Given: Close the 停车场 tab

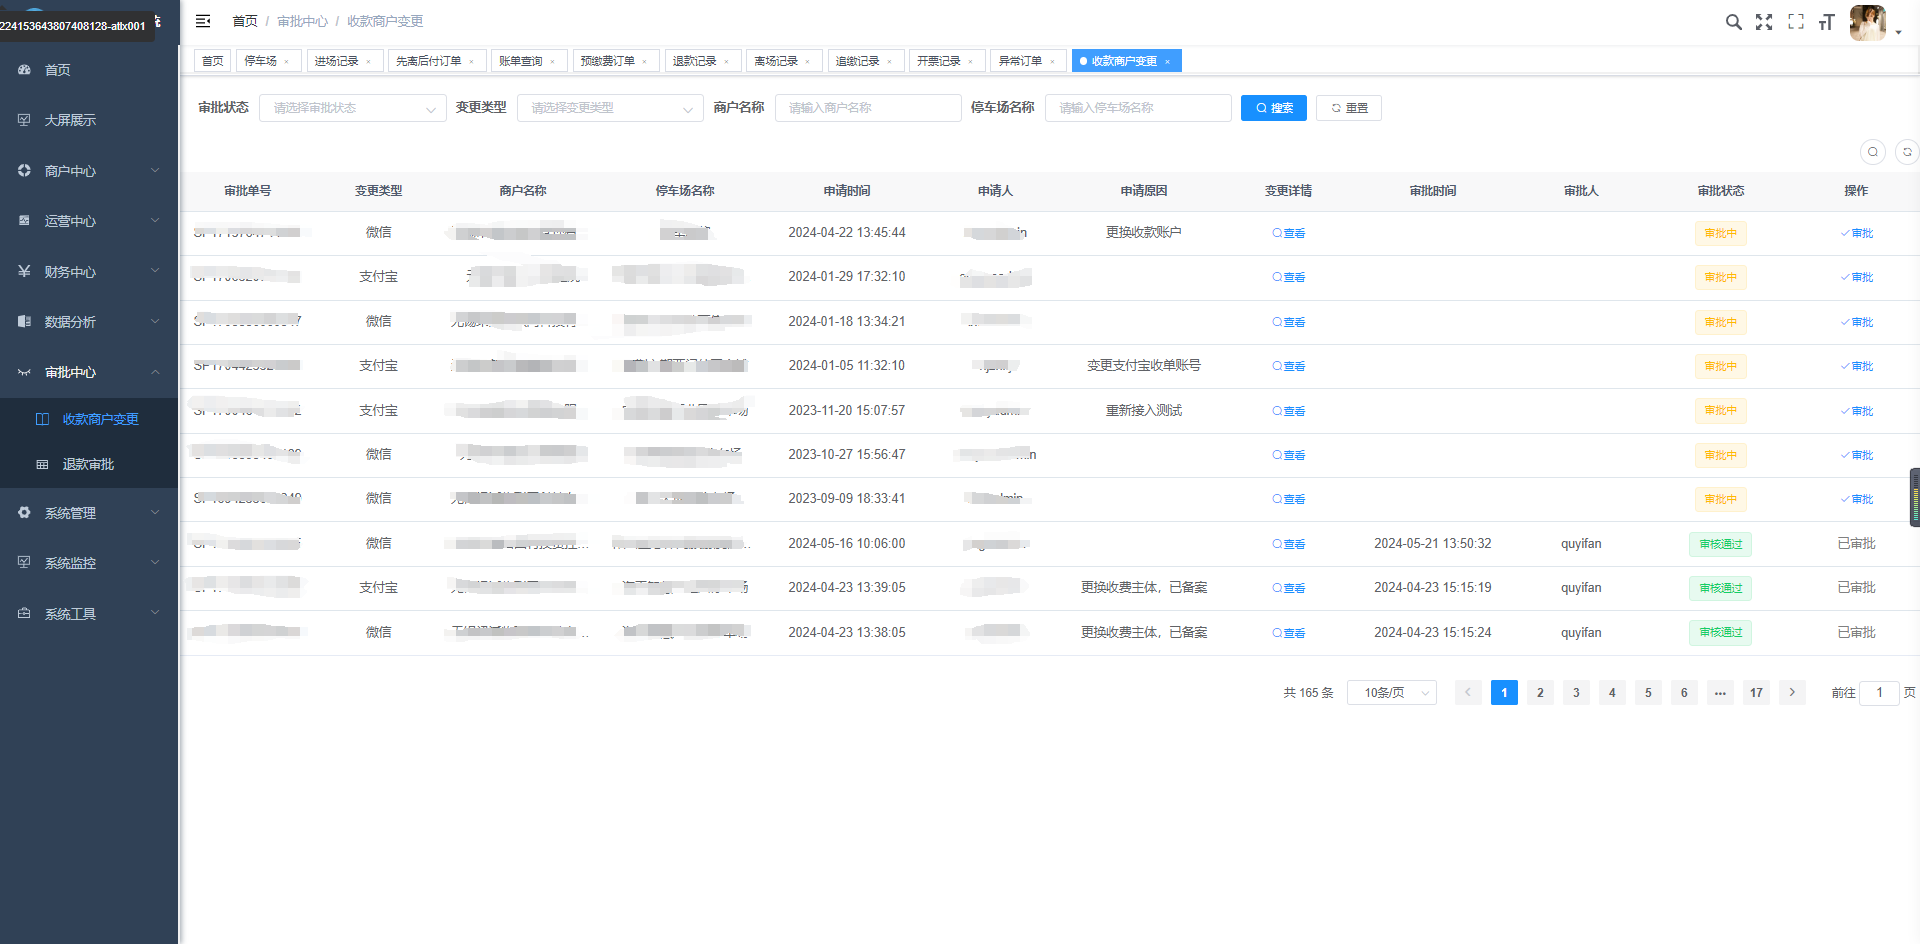Looking at the screenshot, I should tap(286, 62).
